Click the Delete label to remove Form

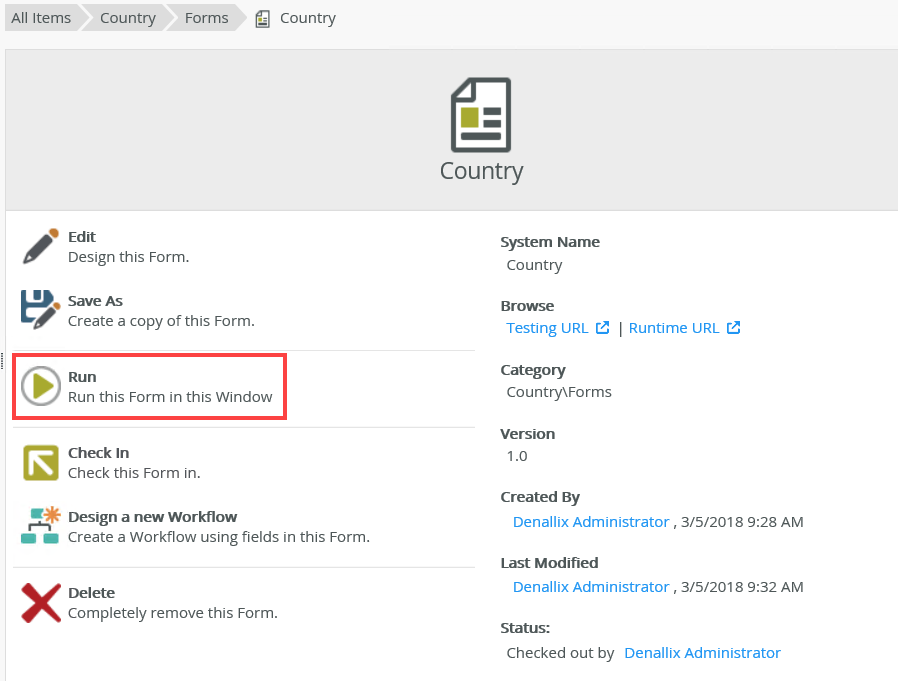tap(92, 593)
